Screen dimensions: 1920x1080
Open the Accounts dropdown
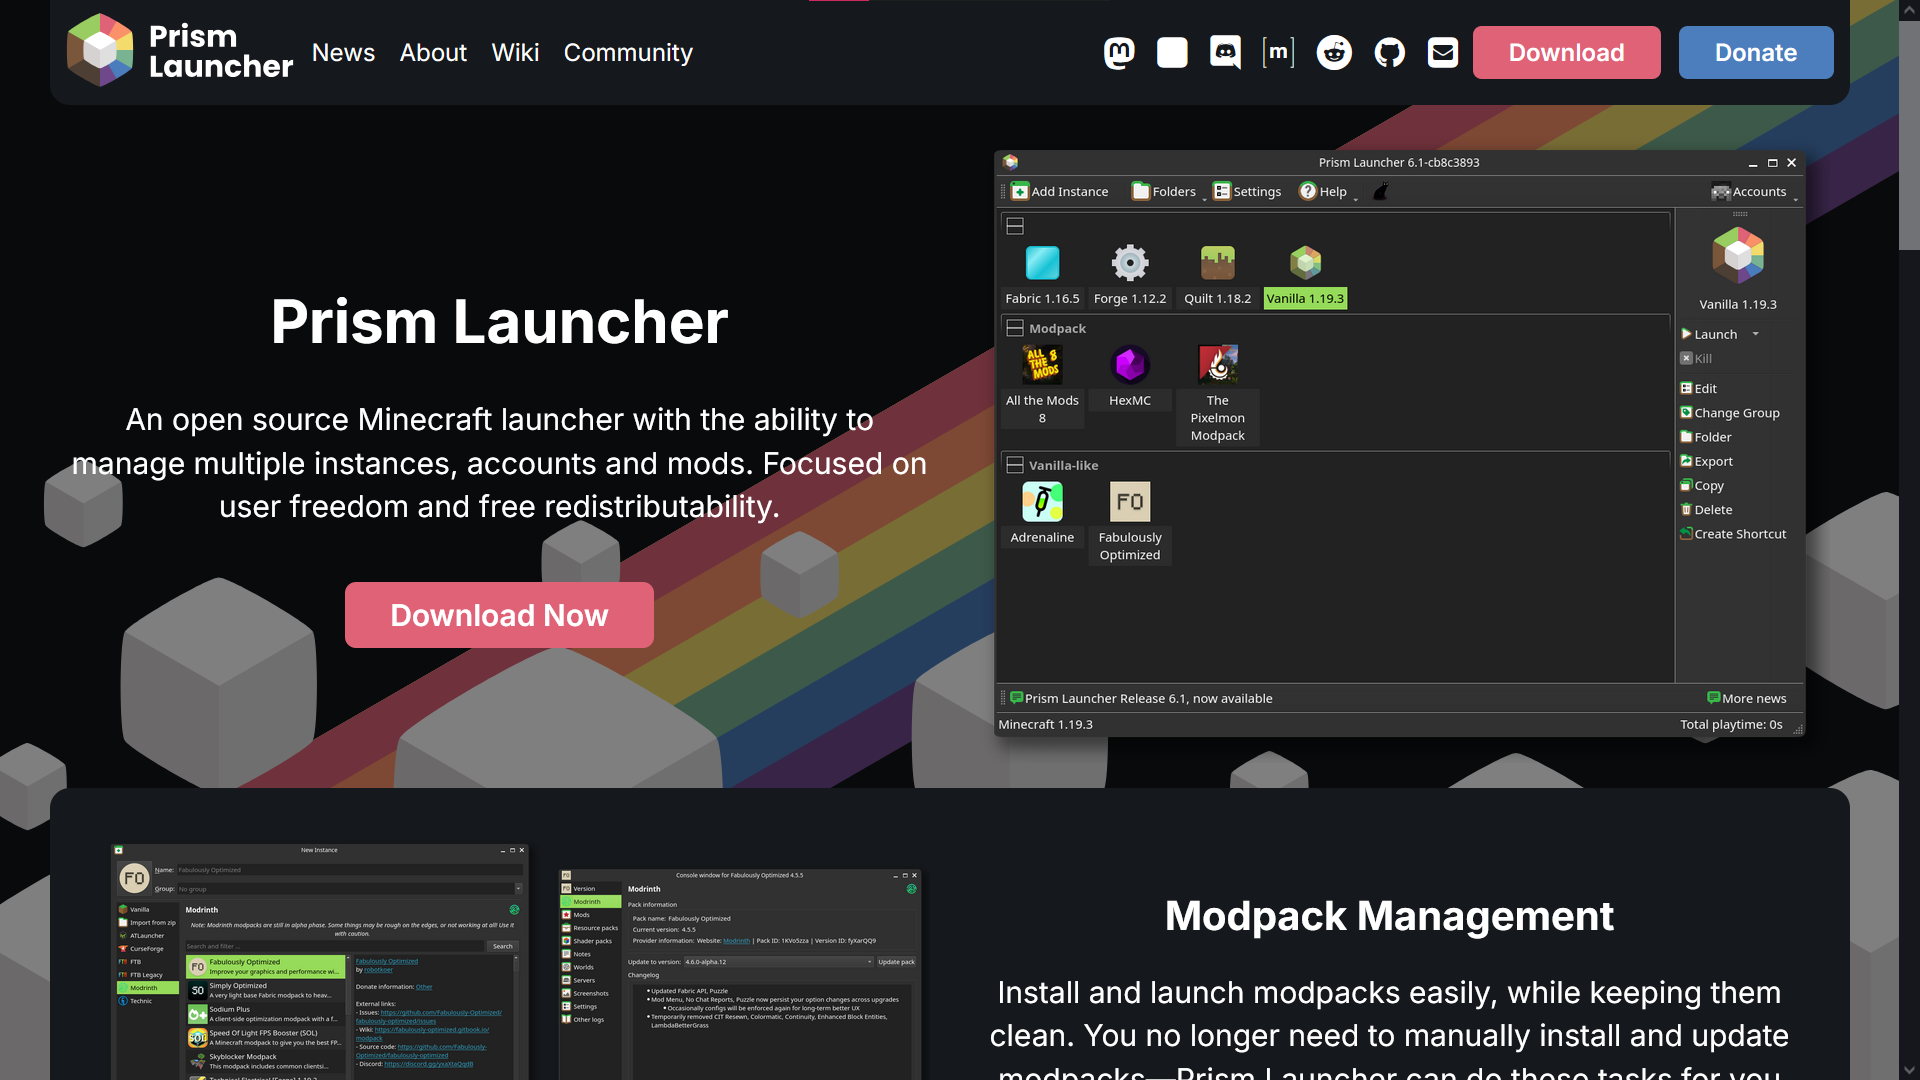click(x=1758, y=191)
